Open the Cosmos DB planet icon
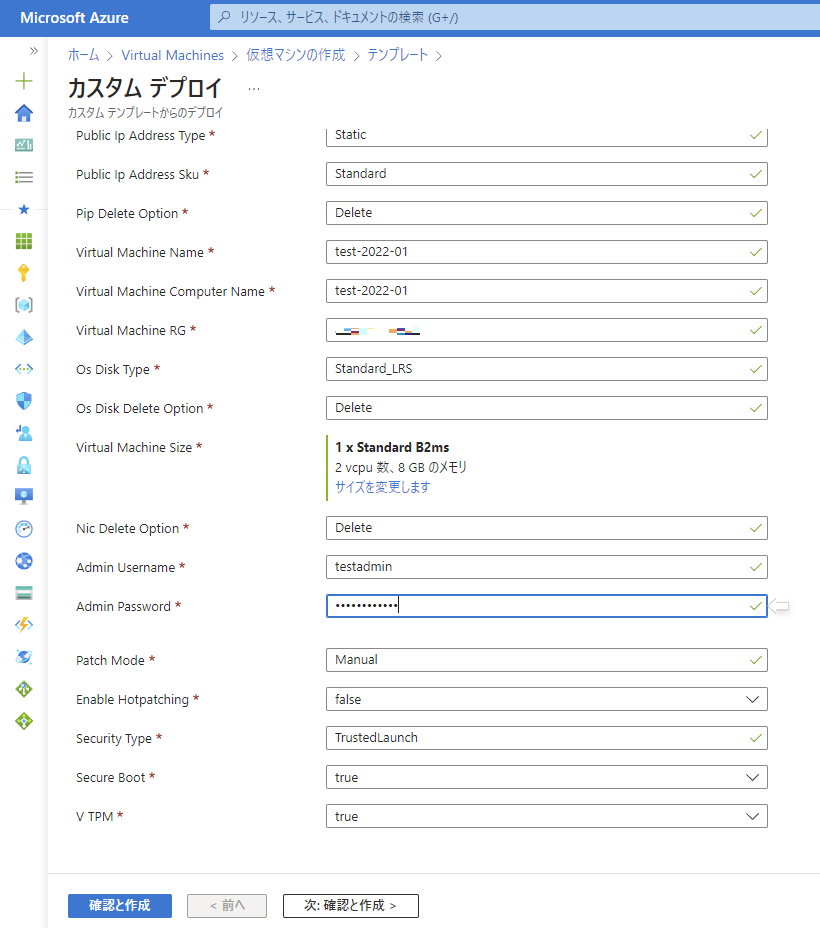 (x=24, y=657)
